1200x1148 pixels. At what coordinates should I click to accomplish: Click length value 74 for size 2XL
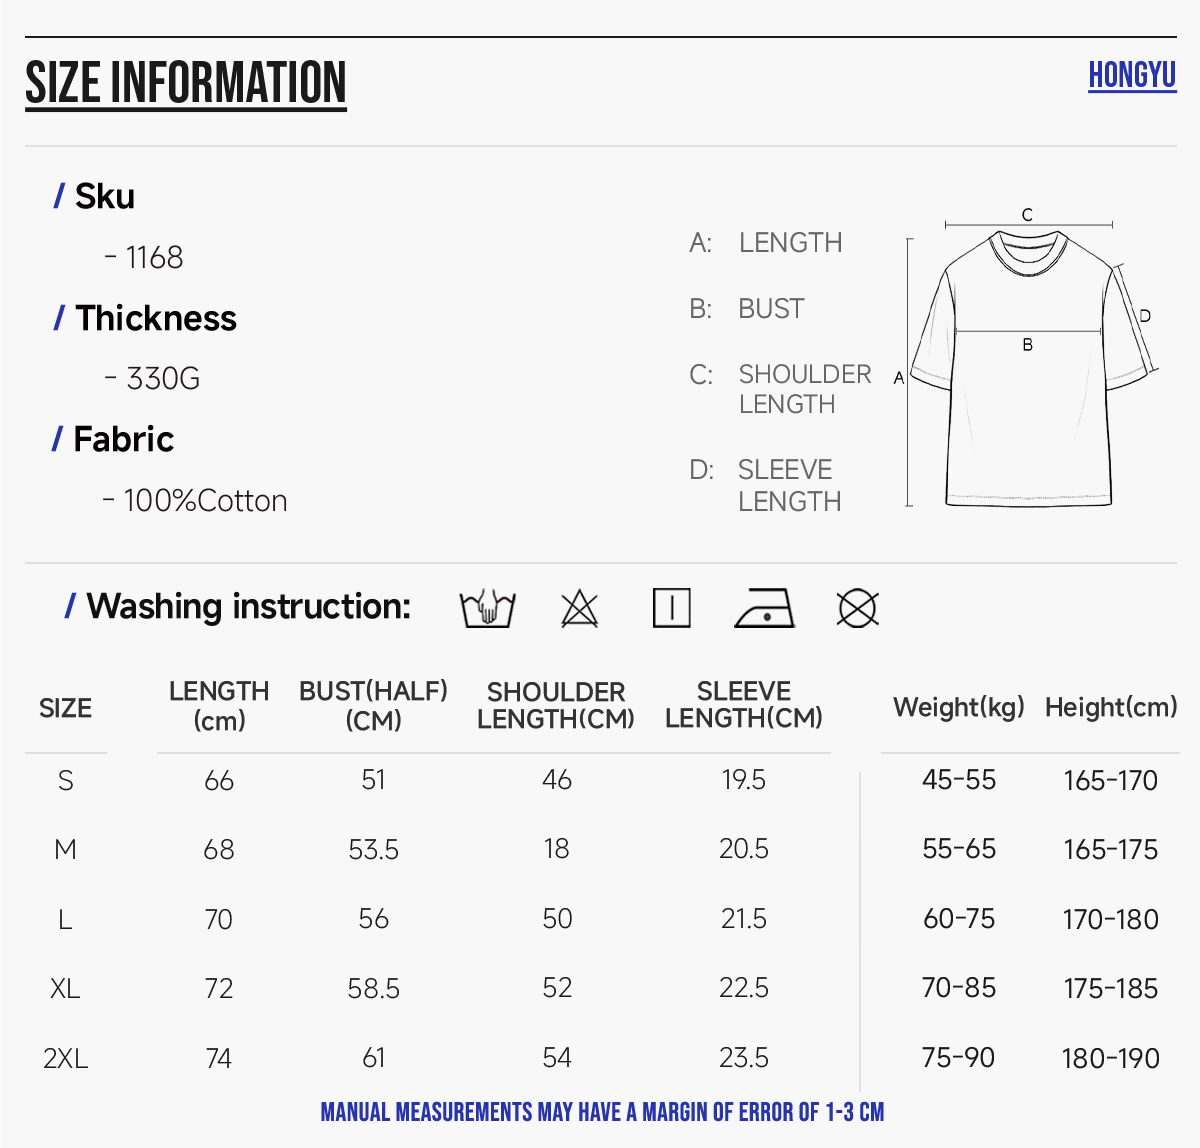pos(219,1058)
